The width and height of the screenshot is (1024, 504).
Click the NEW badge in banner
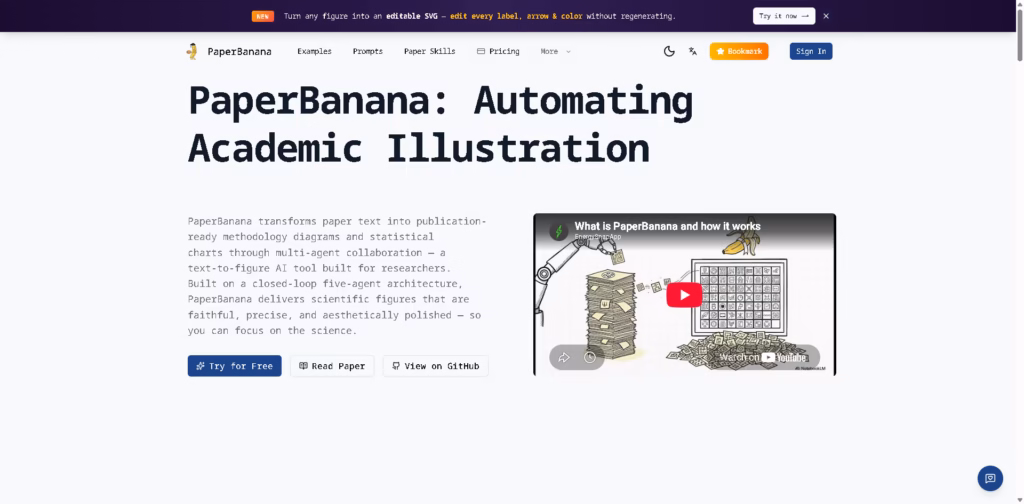click(263, 16)
